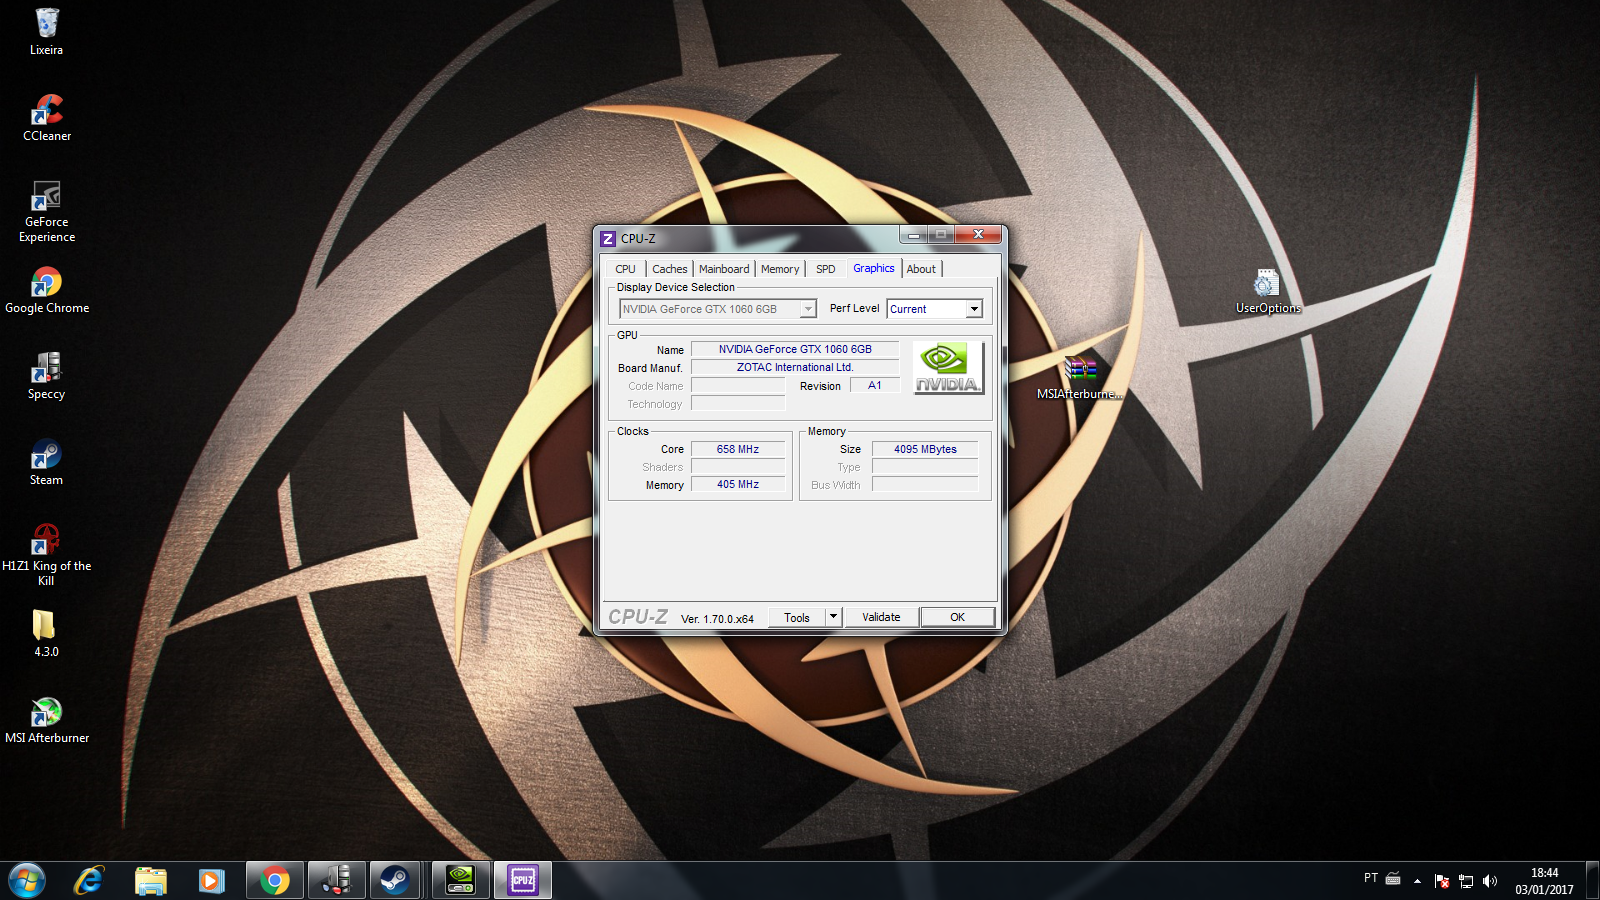The image size is (1600, 900).
Task: Click CPU-Z taskbar button
Action: pyautogui.click(x=522, y=881)
